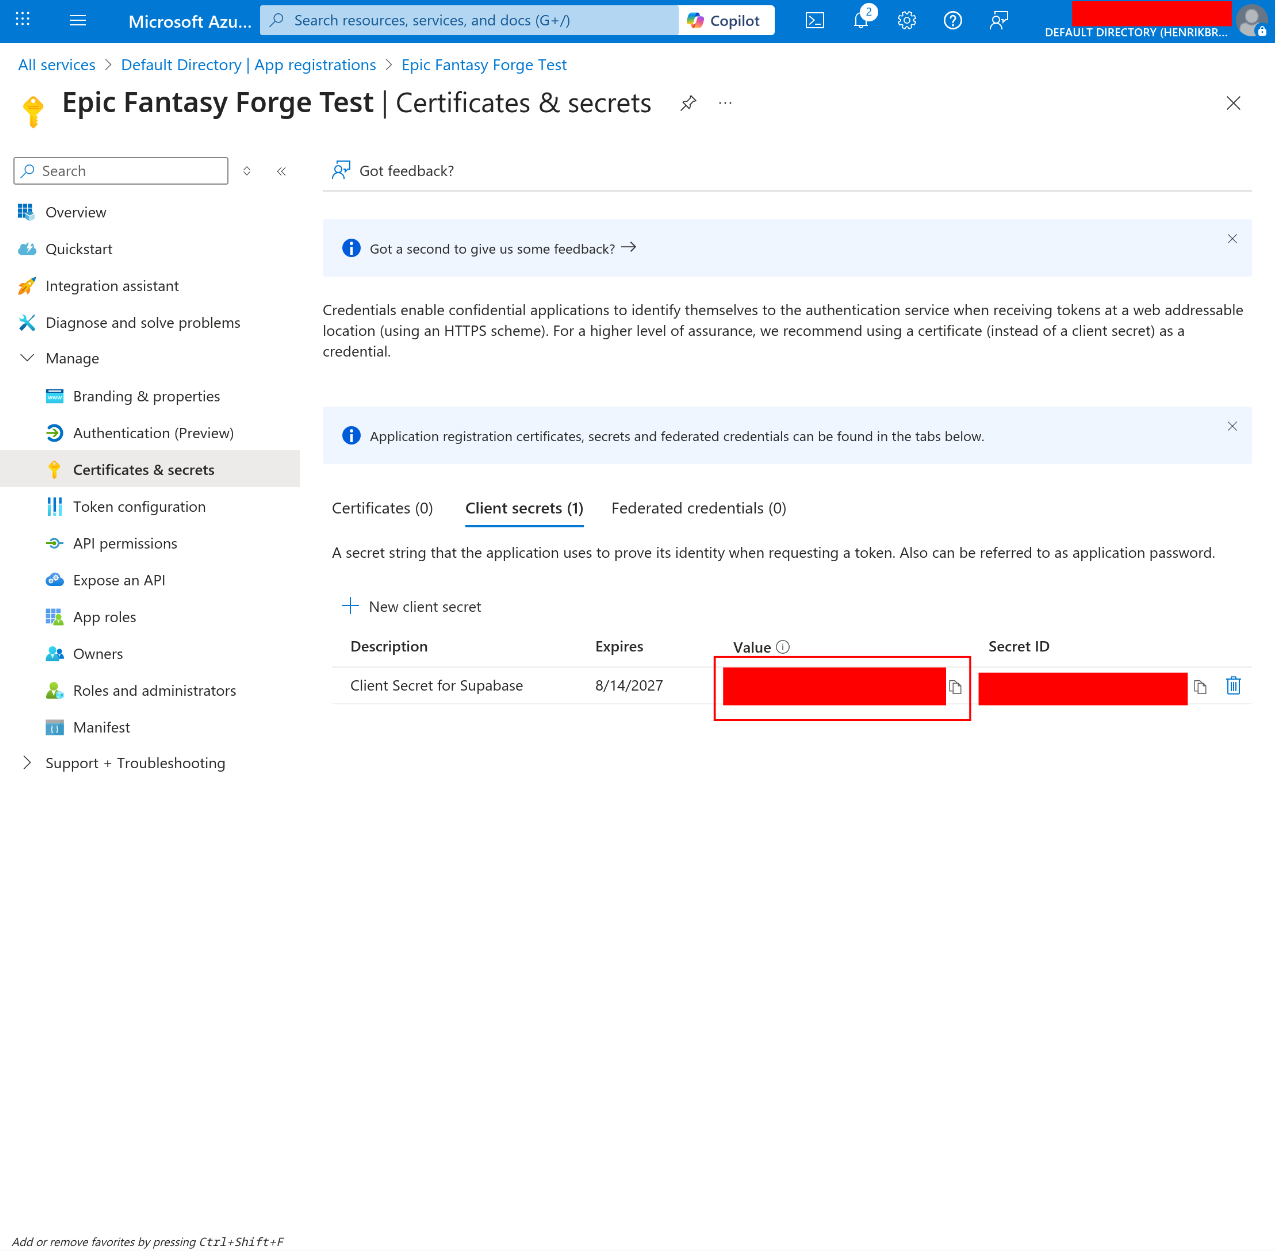The image size is (1275, 1251).
Task: Open the Send feedback icon
Action: pyautogui.click(x=998, y=20)
